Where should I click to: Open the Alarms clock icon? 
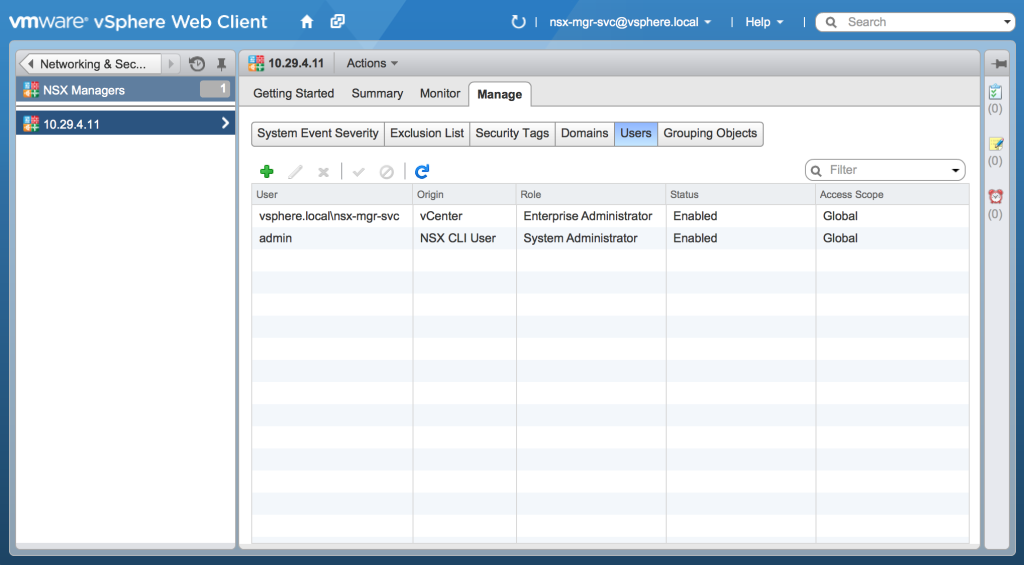click(x=995, y=196)
